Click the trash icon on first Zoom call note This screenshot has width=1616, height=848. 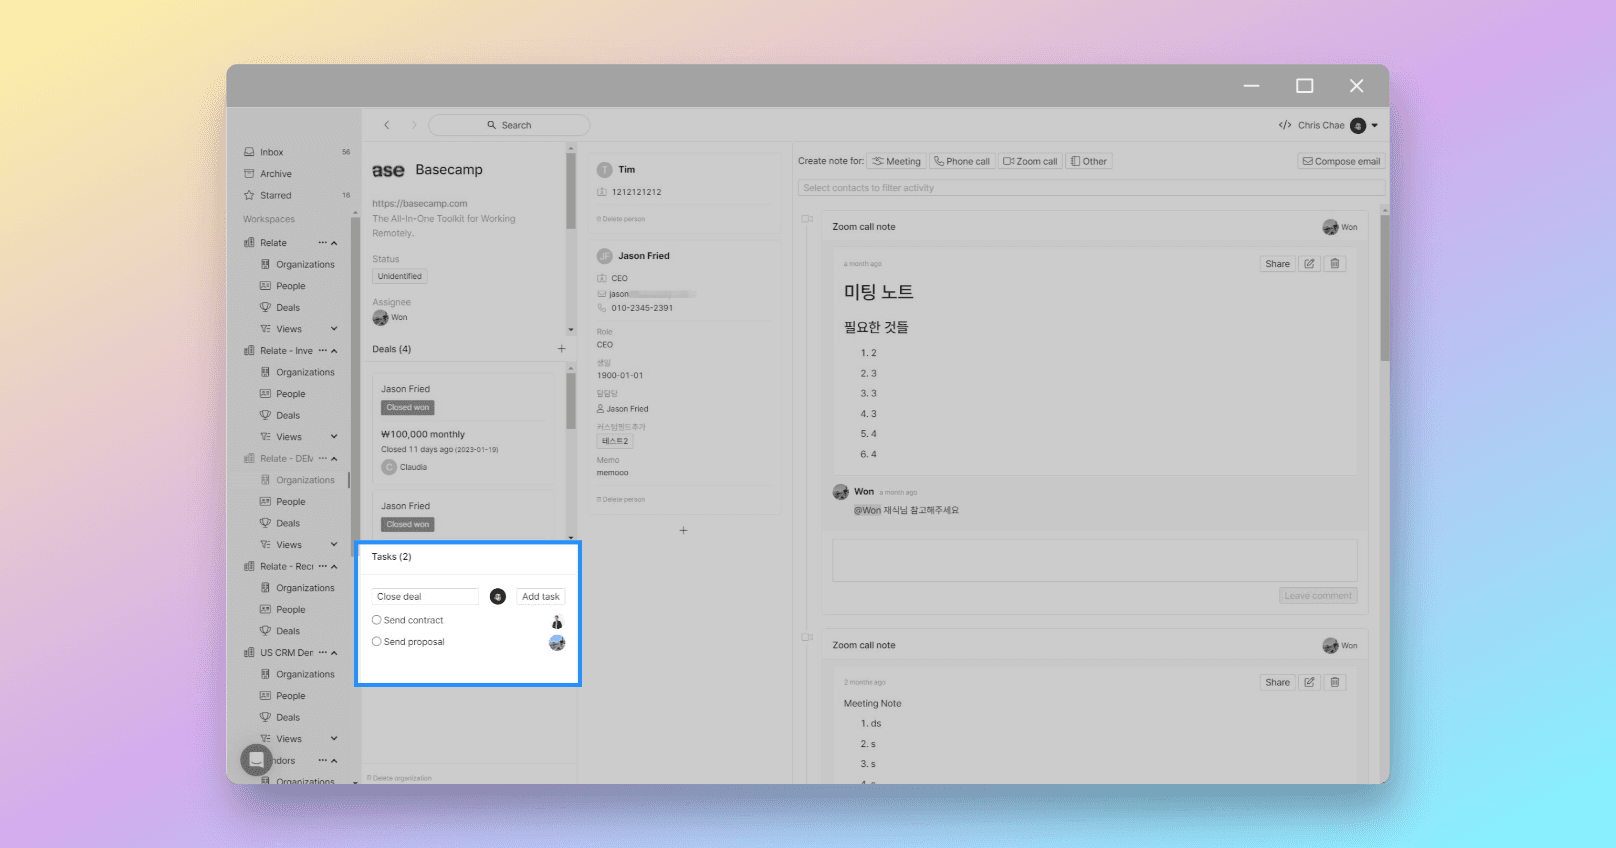tap(1335, 264)
